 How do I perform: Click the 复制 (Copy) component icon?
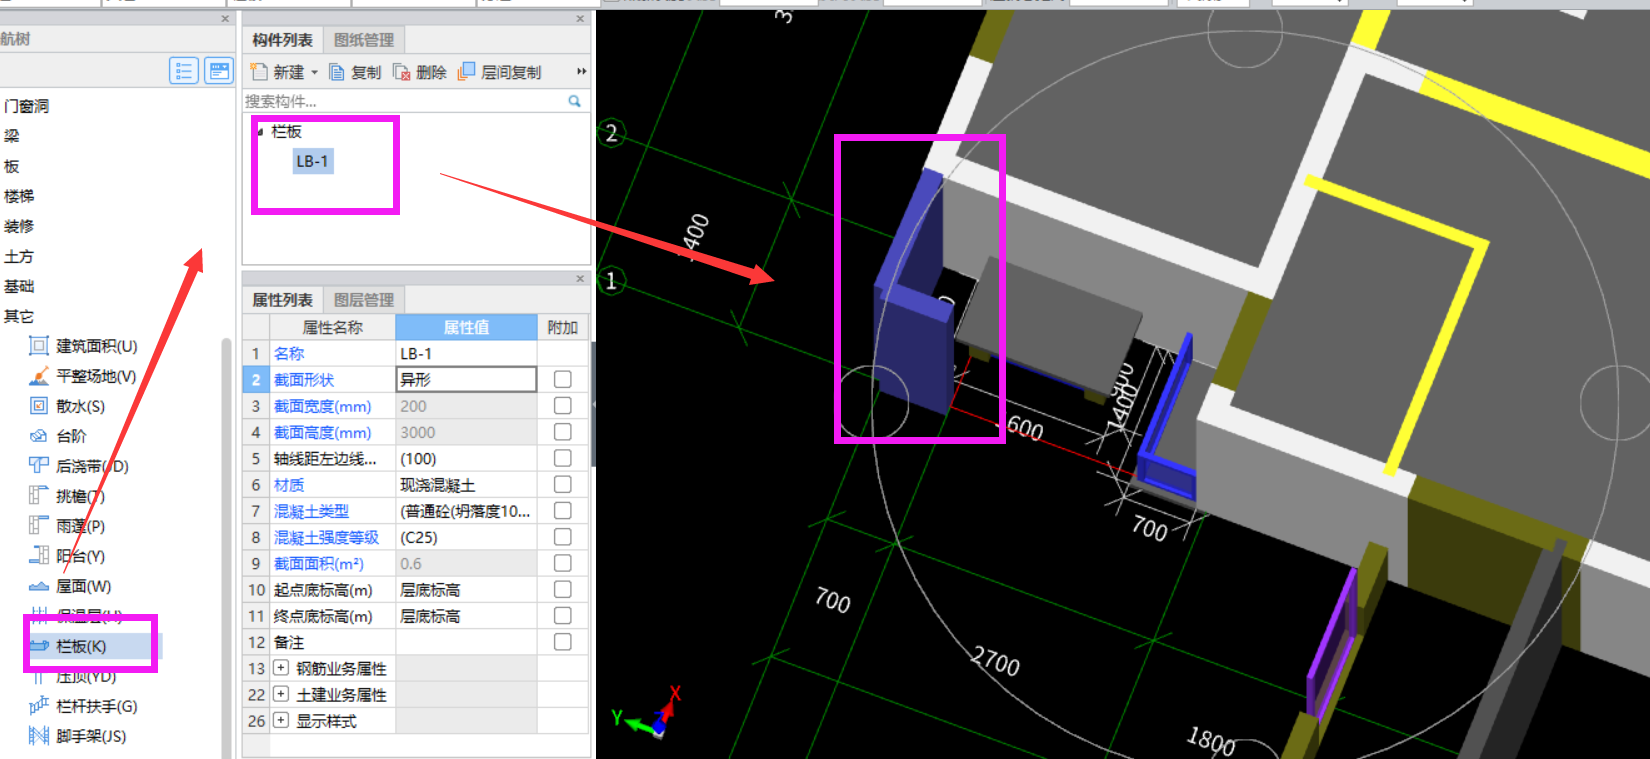point(337,72)
